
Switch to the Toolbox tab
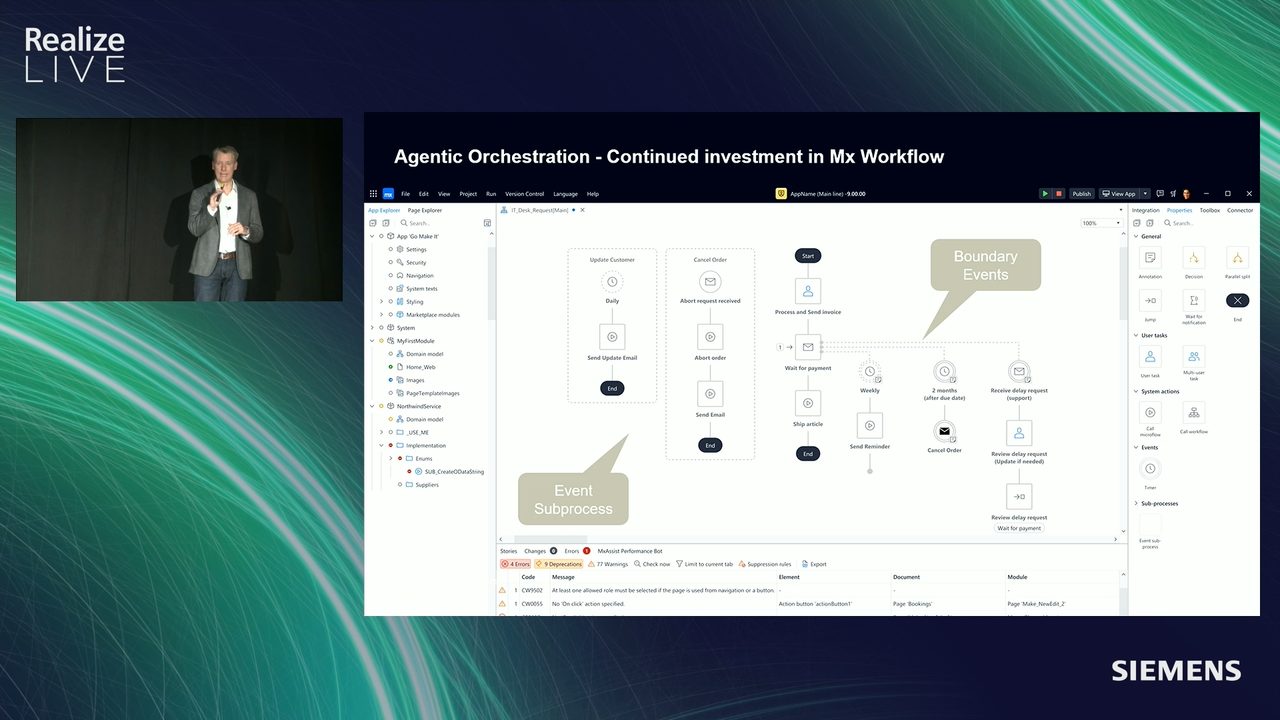click(x=1210, y=210)
